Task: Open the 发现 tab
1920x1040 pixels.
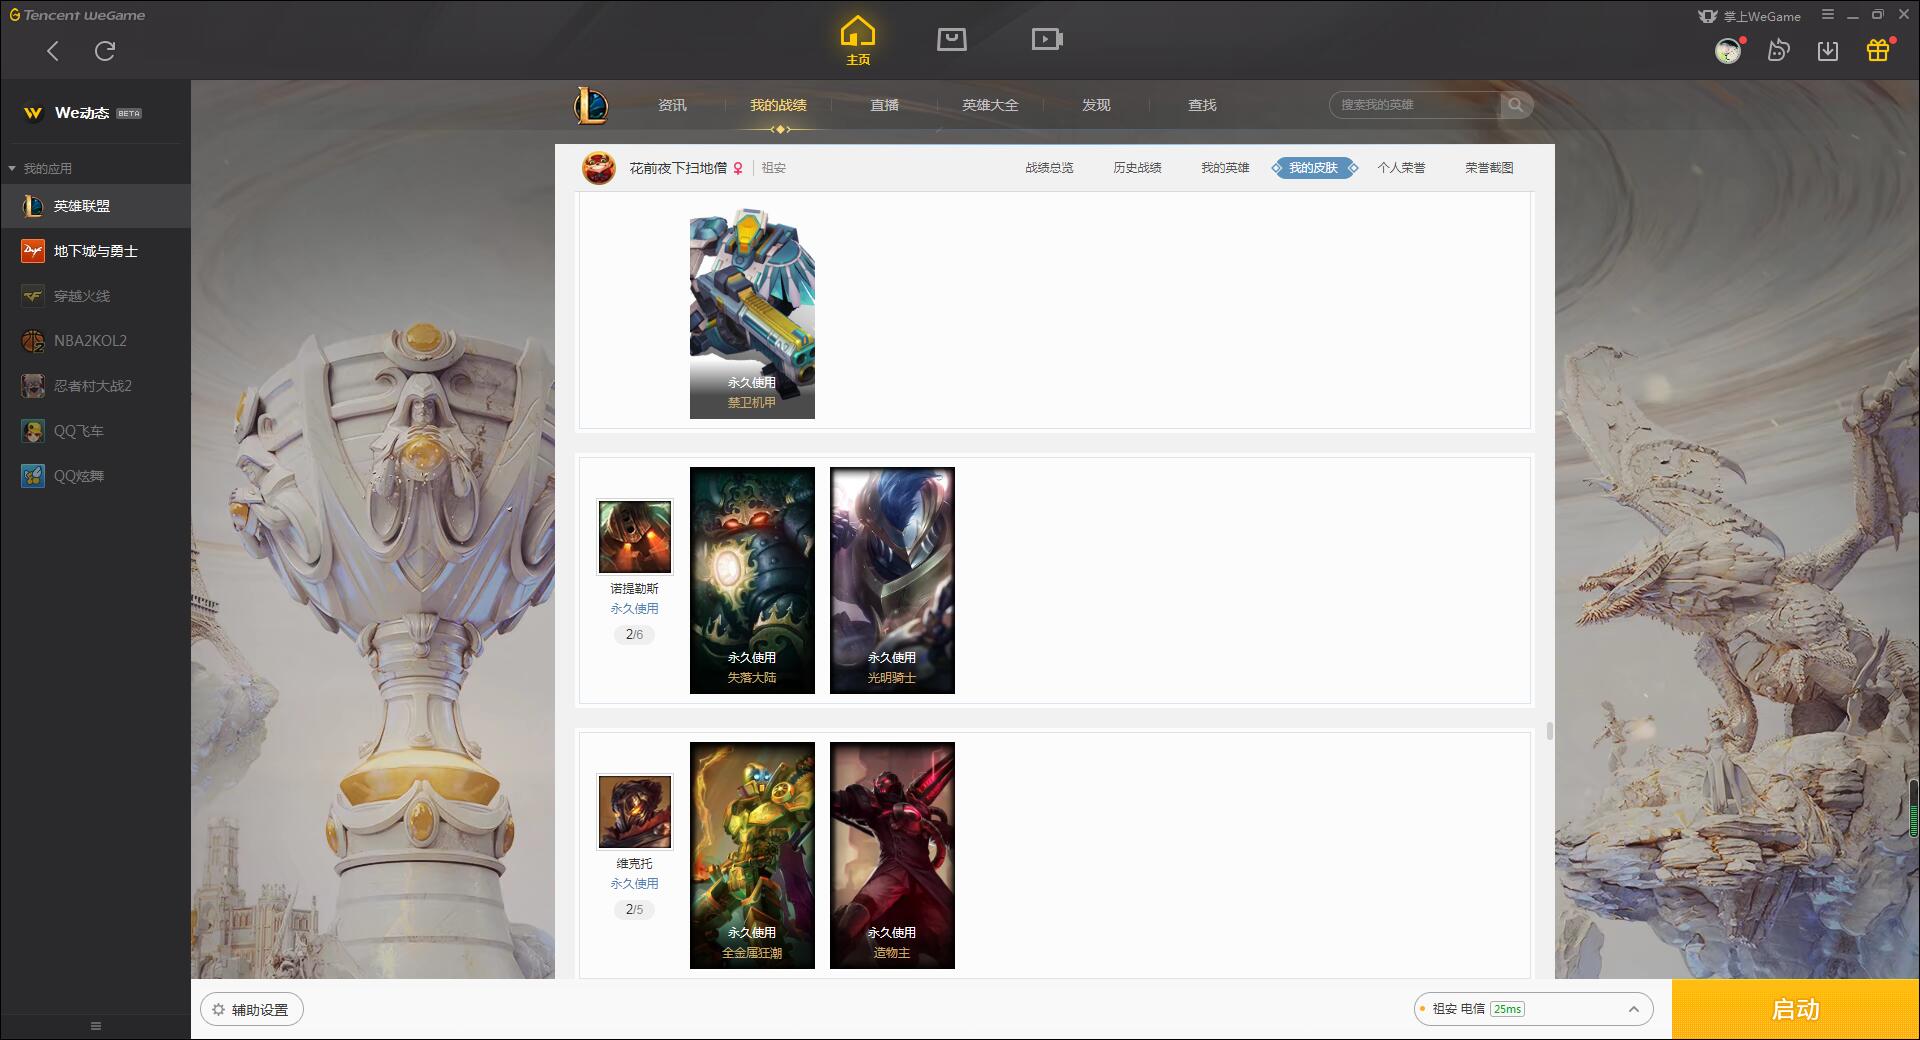Action: point(1096,105)
